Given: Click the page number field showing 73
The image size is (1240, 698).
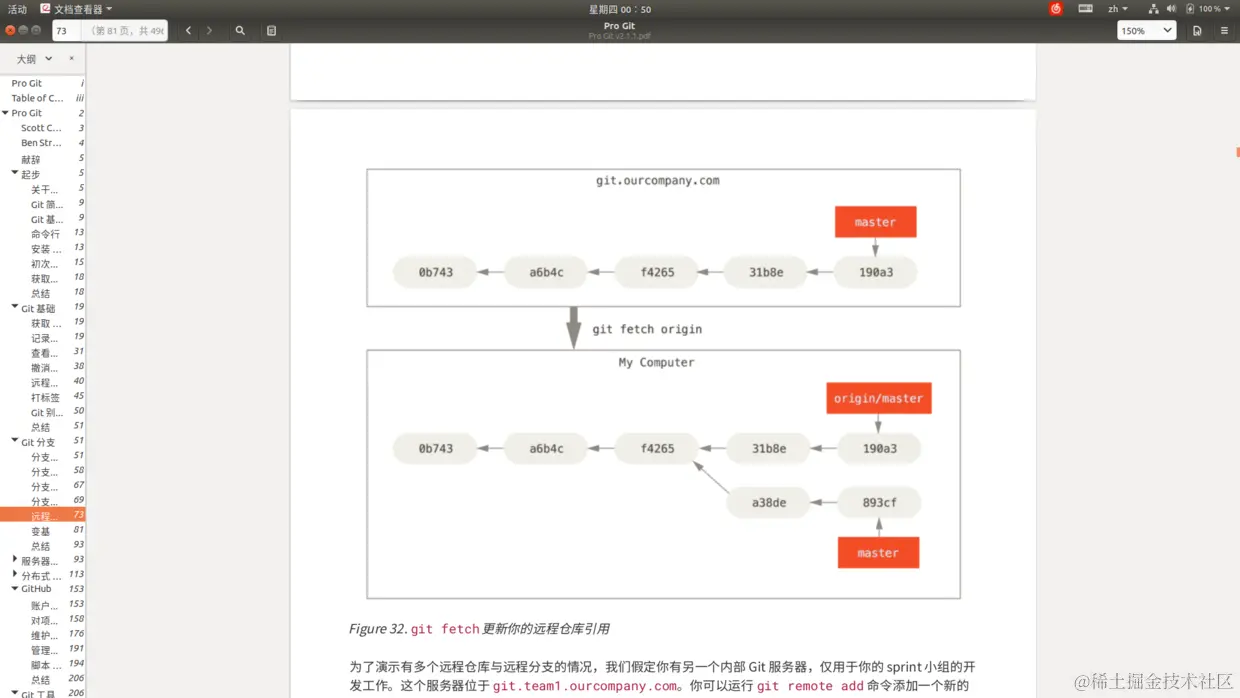Looking at the screenshot, I should click(66, 31).
